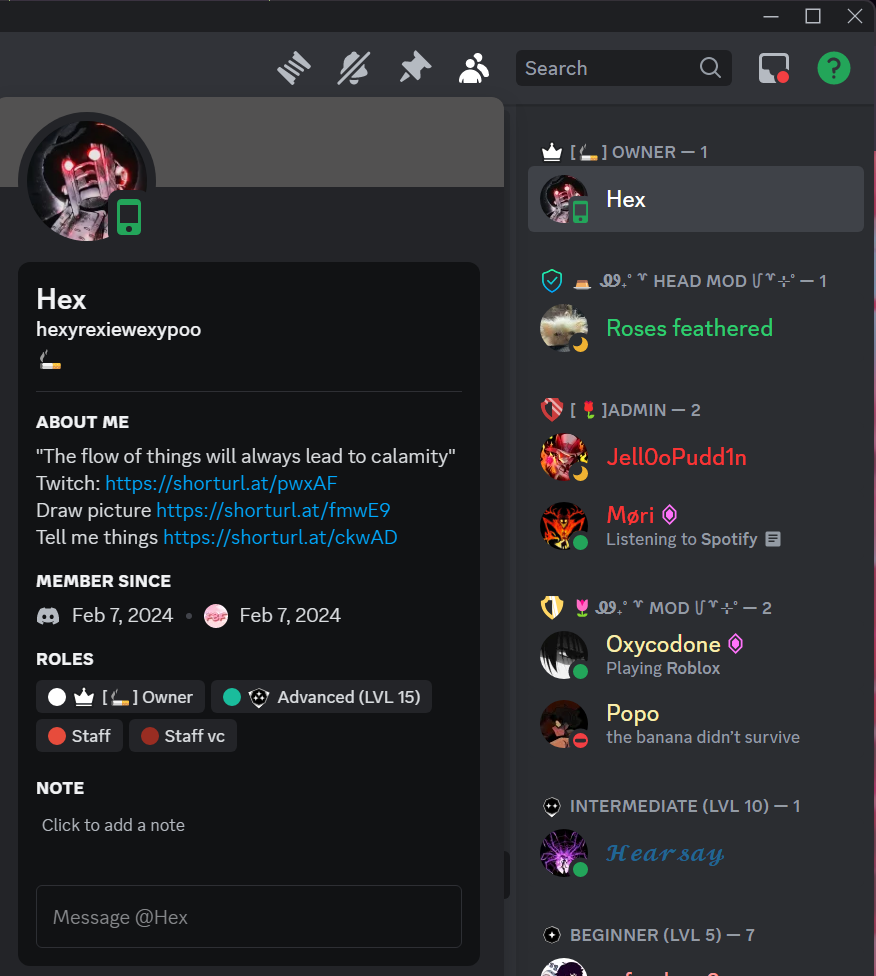The width and height of the screenshot is (876, 976).
Task: Open the inbox icon
Action: tap(774, 68)
